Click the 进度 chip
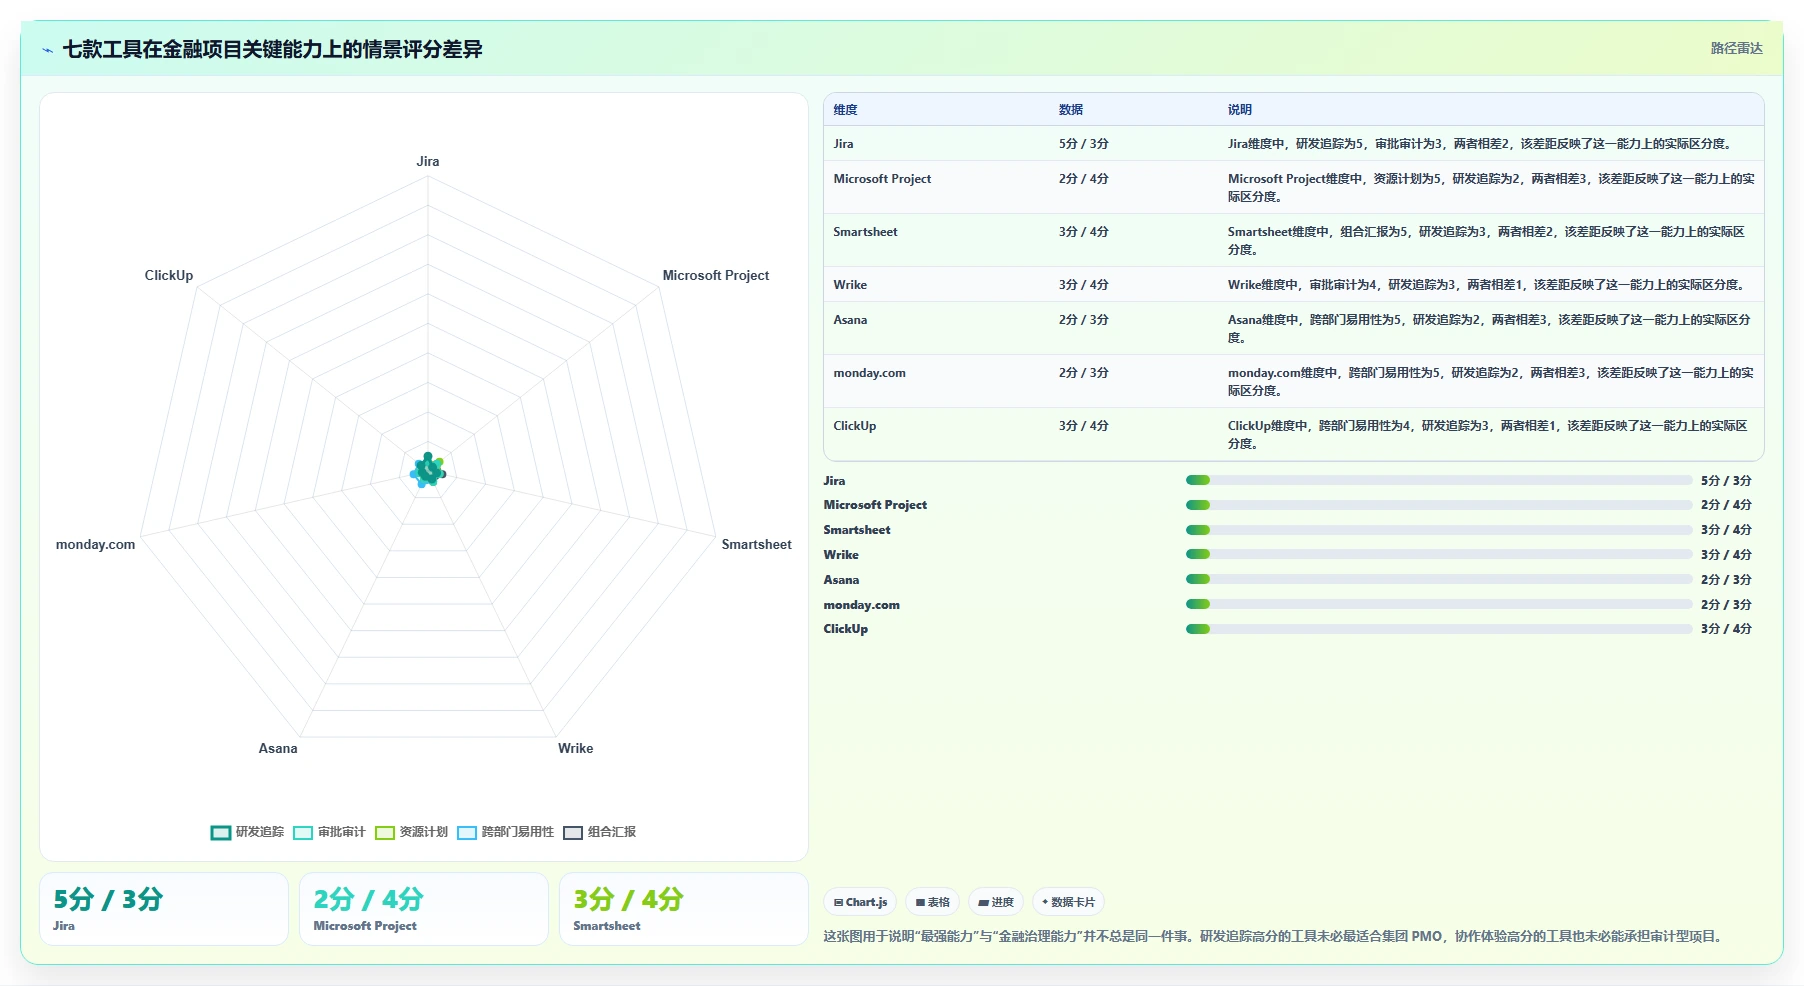 996,902
